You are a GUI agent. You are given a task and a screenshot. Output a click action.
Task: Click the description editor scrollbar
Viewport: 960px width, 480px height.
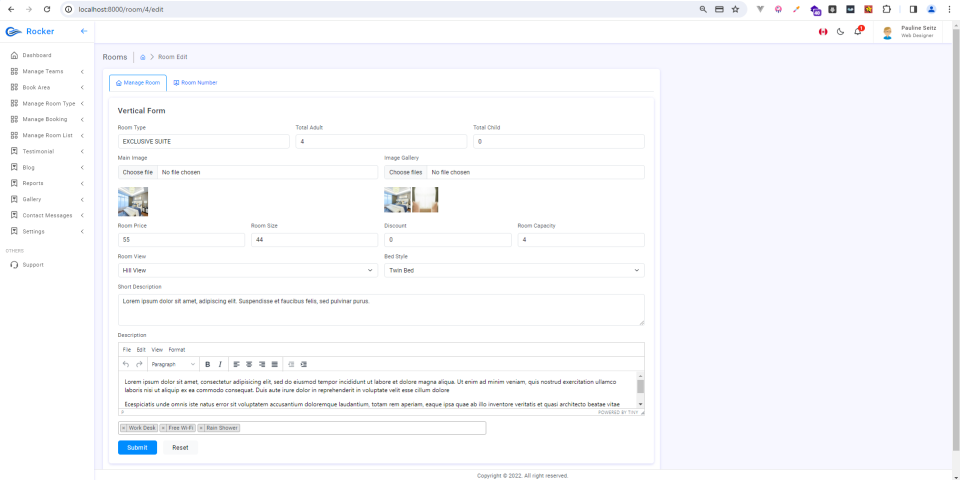pyautogui.click(x=640, y=387)
